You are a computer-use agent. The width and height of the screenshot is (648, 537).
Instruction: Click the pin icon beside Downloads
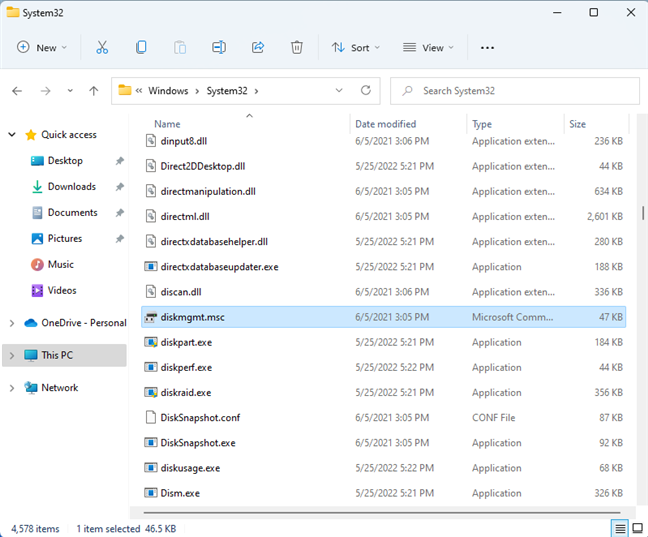pos(119,186)
